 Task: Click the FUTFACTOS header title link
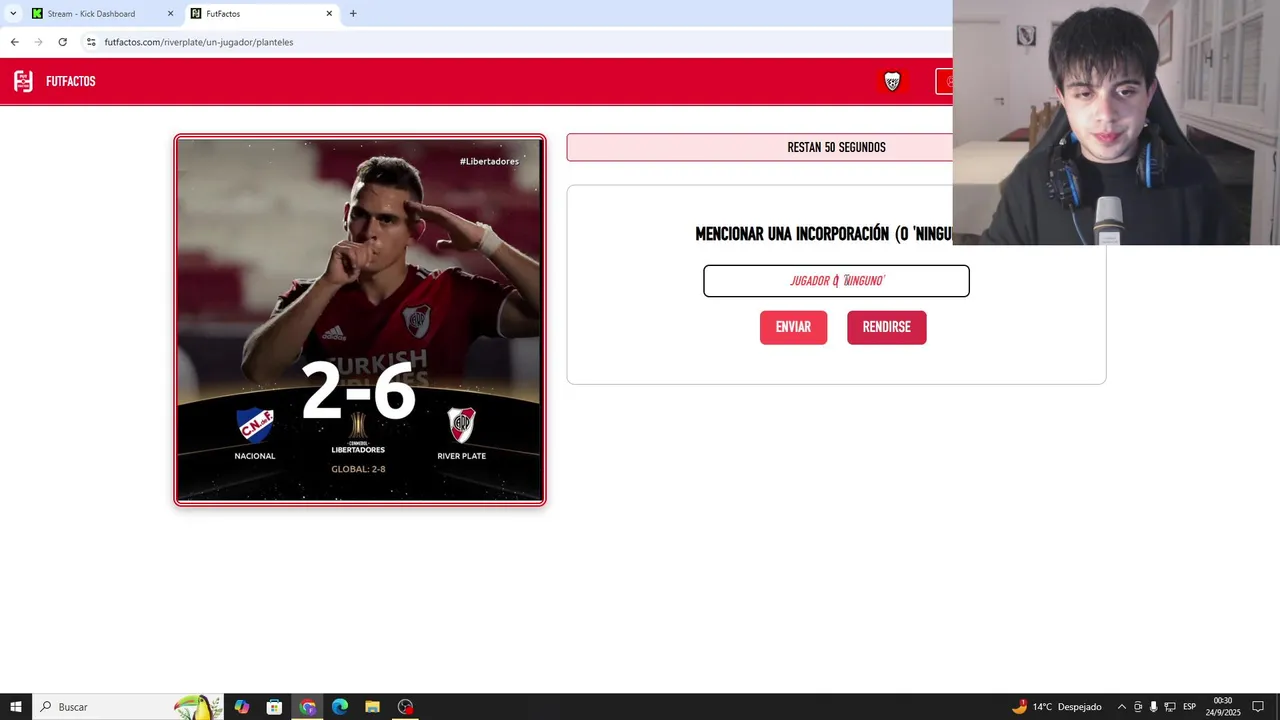(71, 82)
